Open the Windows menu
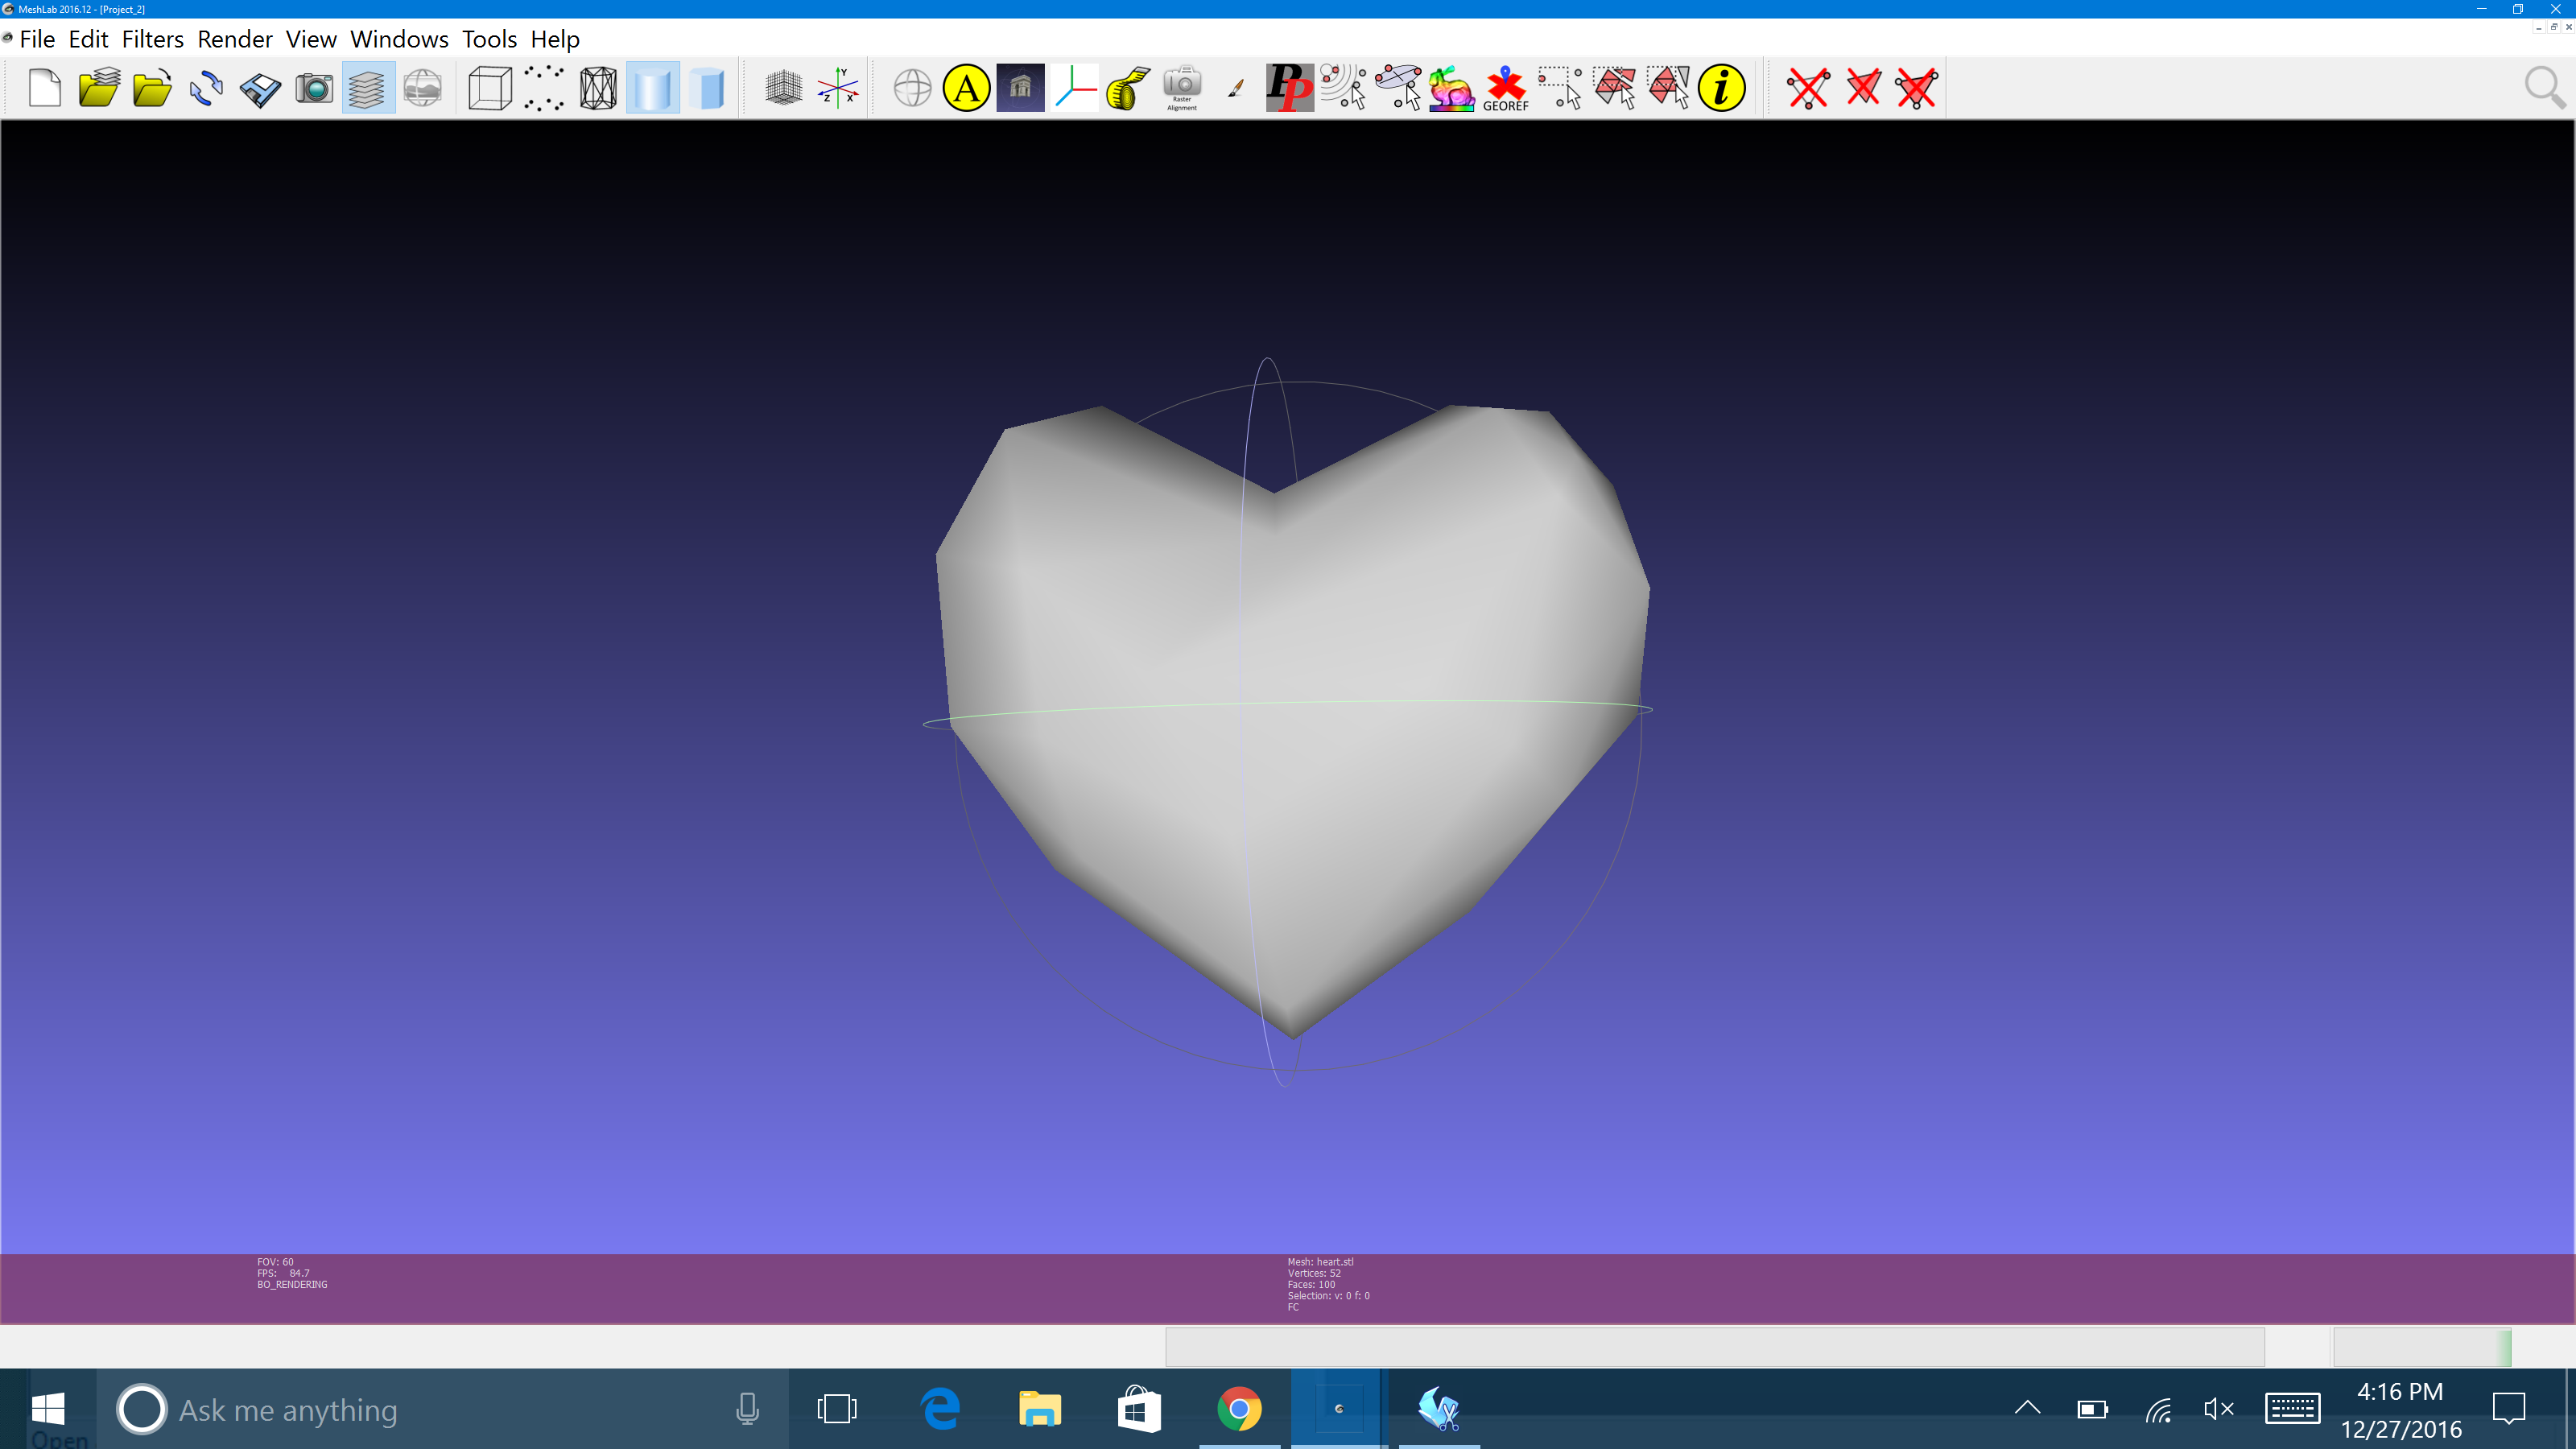The width and height of the screenshot is (2576, 1449). [x=399, y=39]
